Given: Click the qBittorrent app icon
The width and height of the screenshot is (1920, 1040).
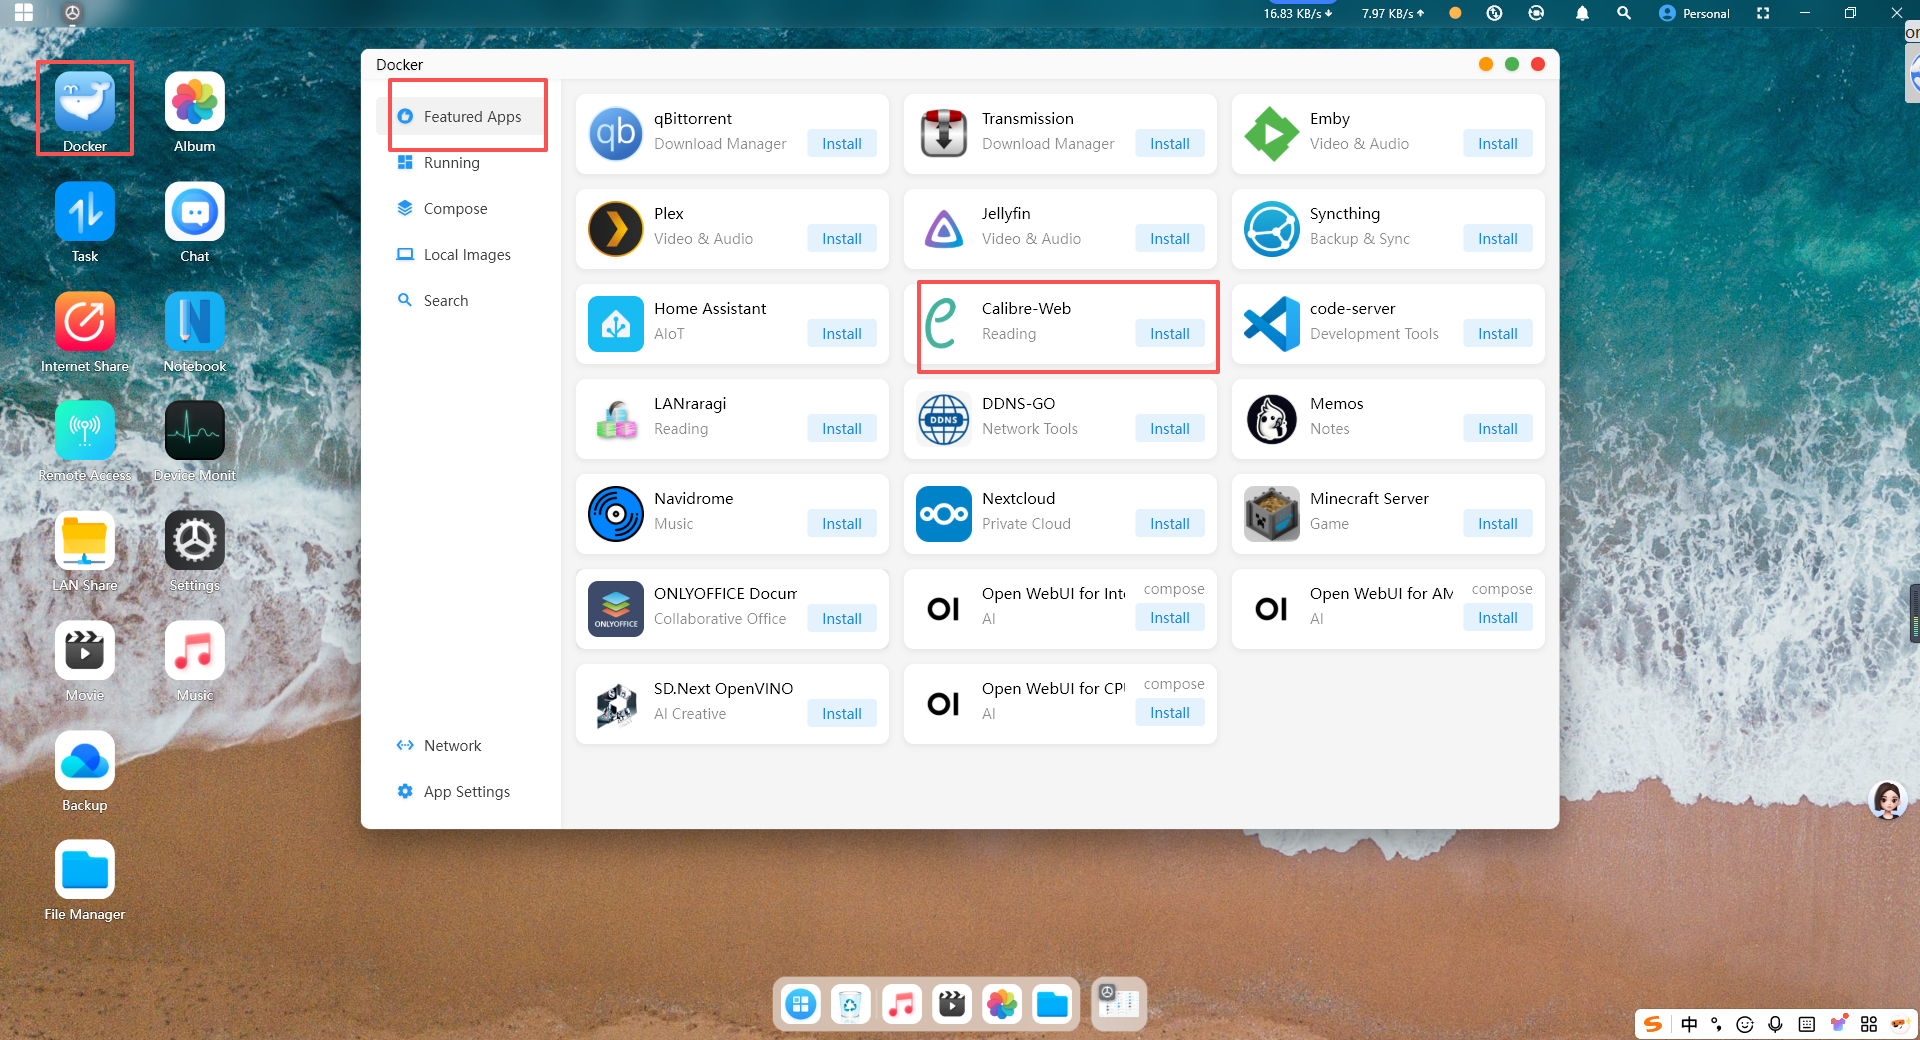Looking at the screenshot, I should point(616,134).
